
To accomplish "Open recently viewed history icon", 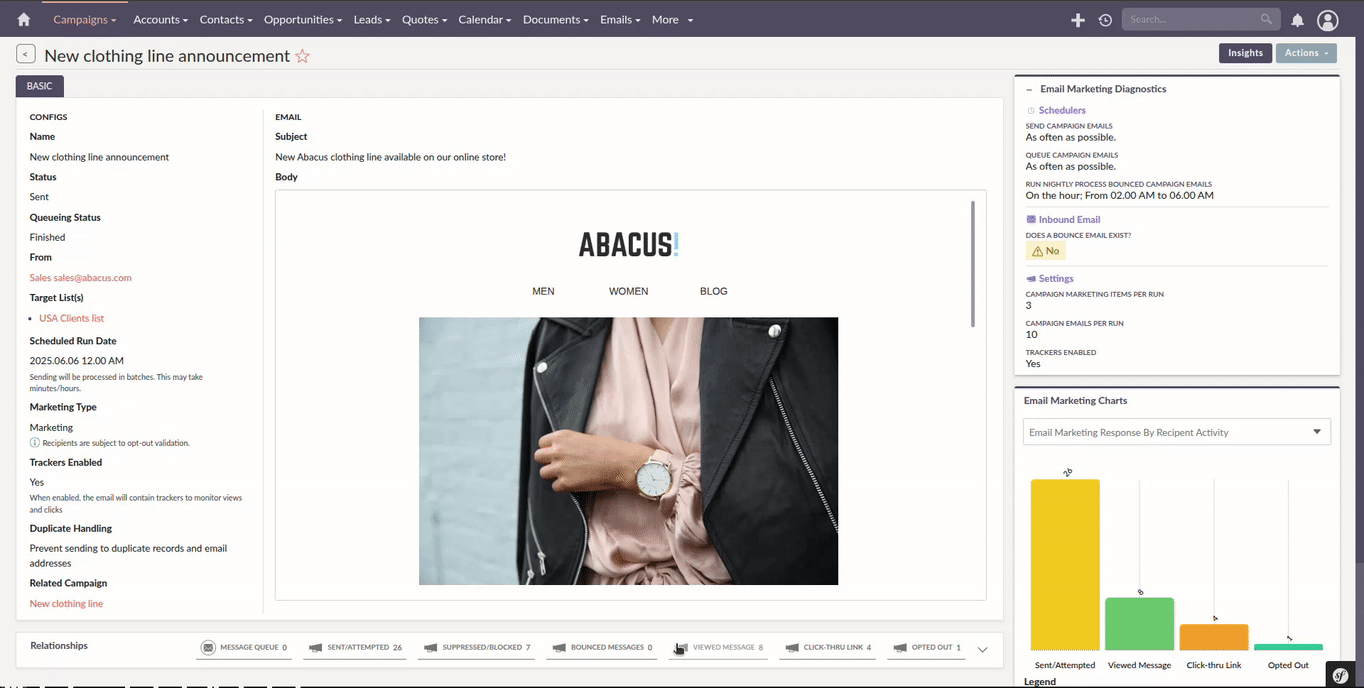I will pyautogui.click(x=1105, y=19).
